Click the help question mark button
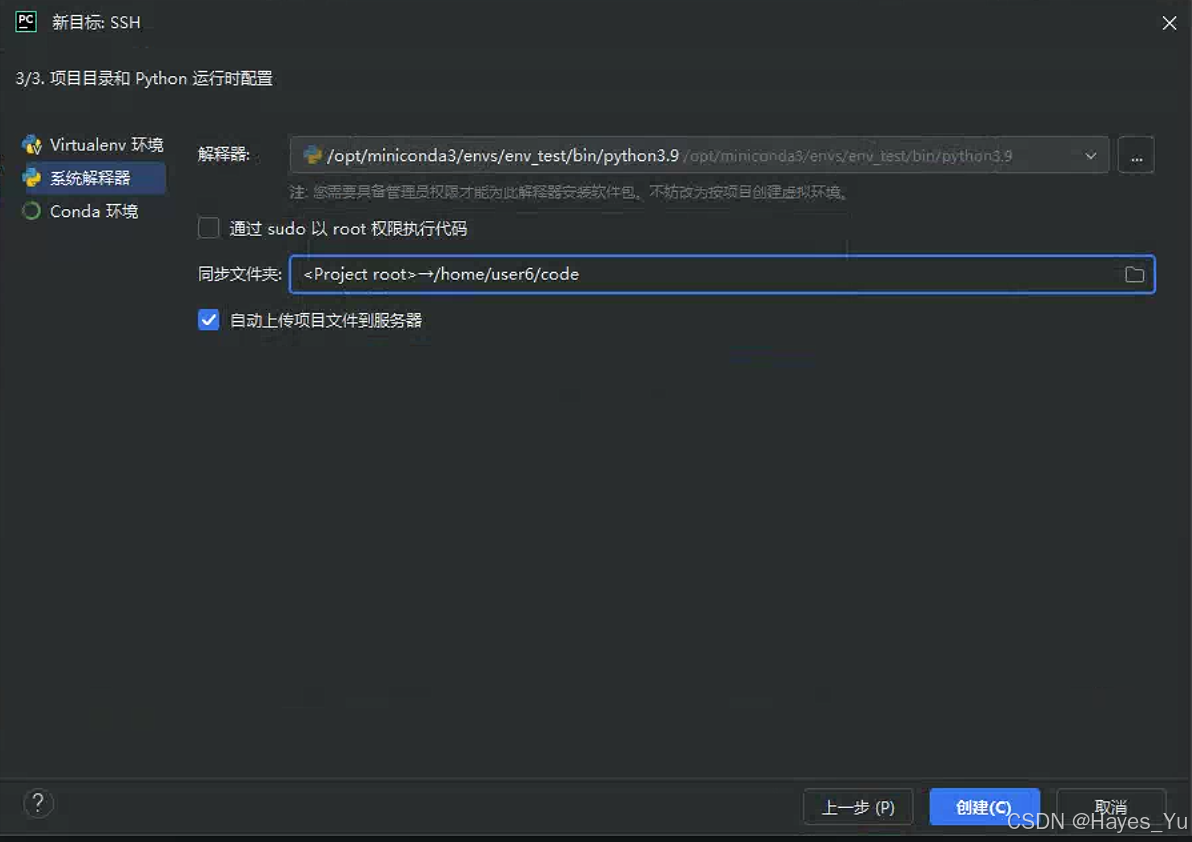The width and height of the screenshot is (1192, 842). pyautogui.click(x=38, y=803)
